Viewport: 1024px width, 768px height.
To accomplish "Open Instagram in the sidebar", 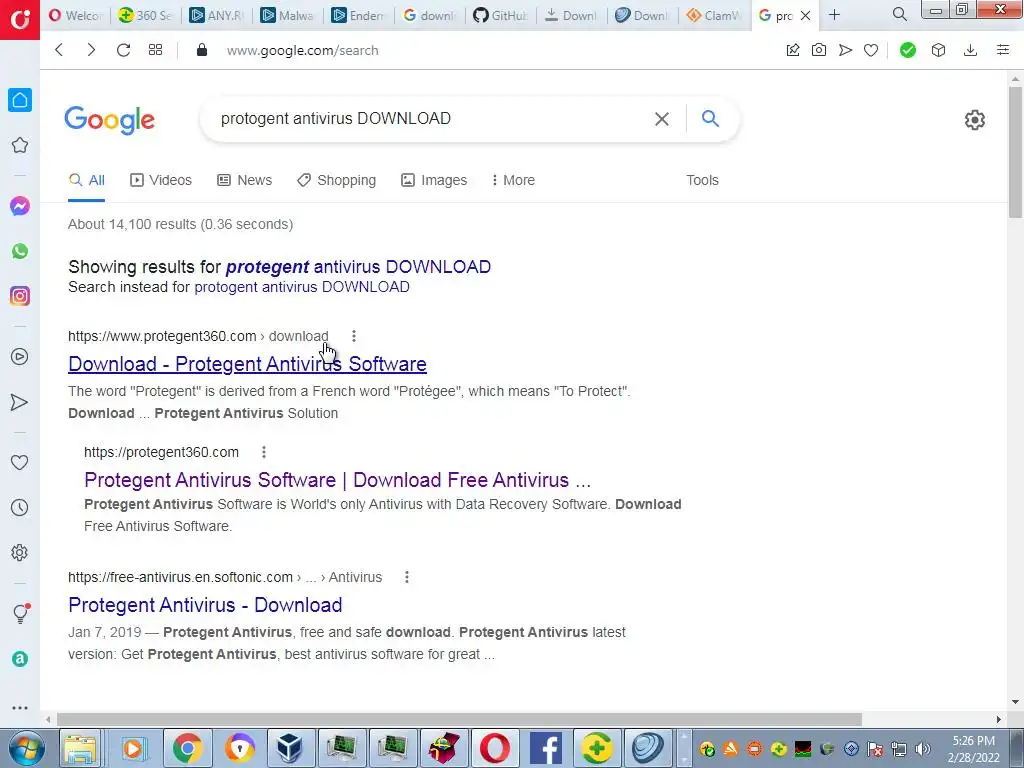I will 20,296.
